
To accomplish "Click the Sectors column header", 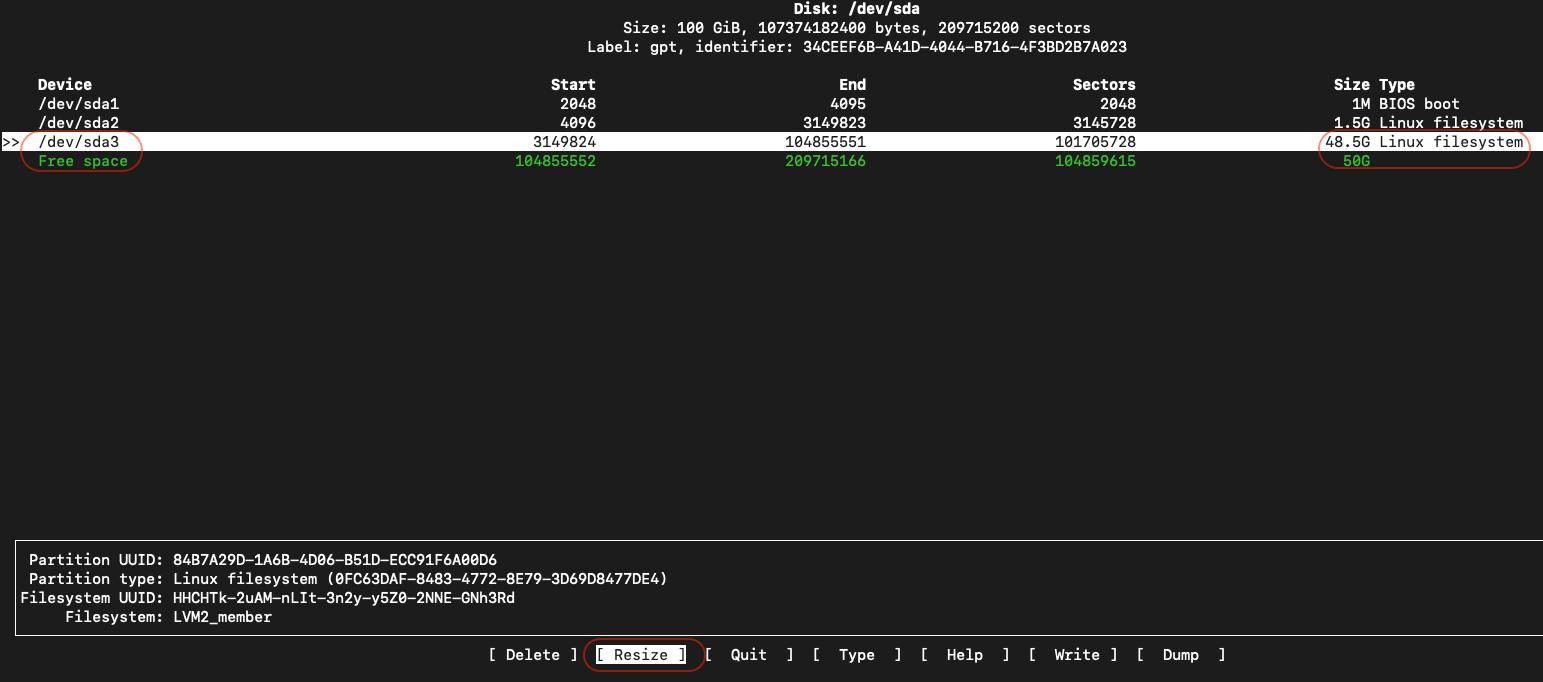I will 1104,85.
